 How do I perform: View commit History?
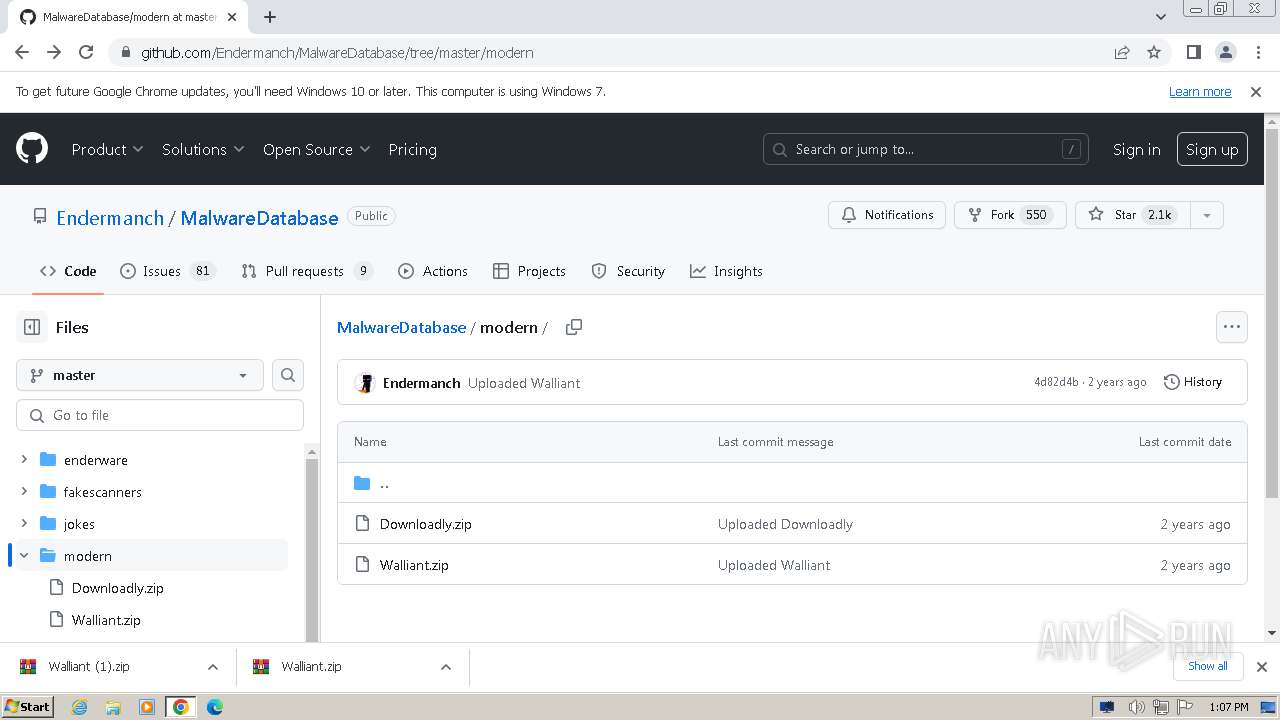point(1193,382)
